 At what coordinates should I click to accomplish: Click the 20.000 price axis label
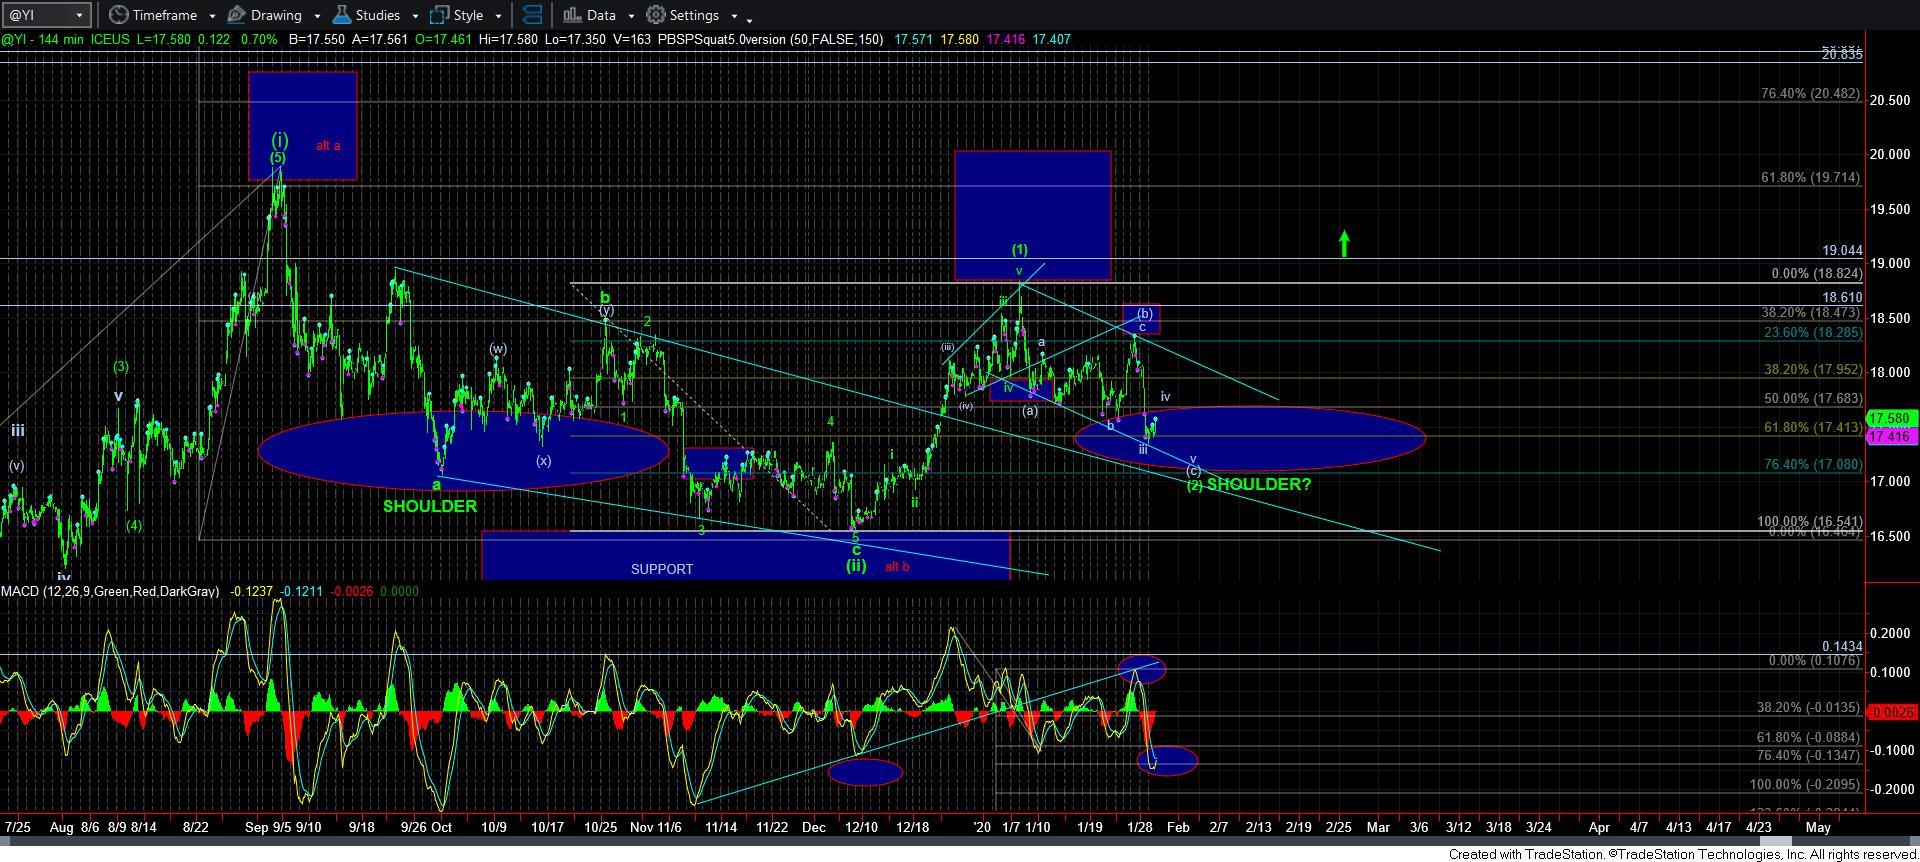pos(1891,154)
